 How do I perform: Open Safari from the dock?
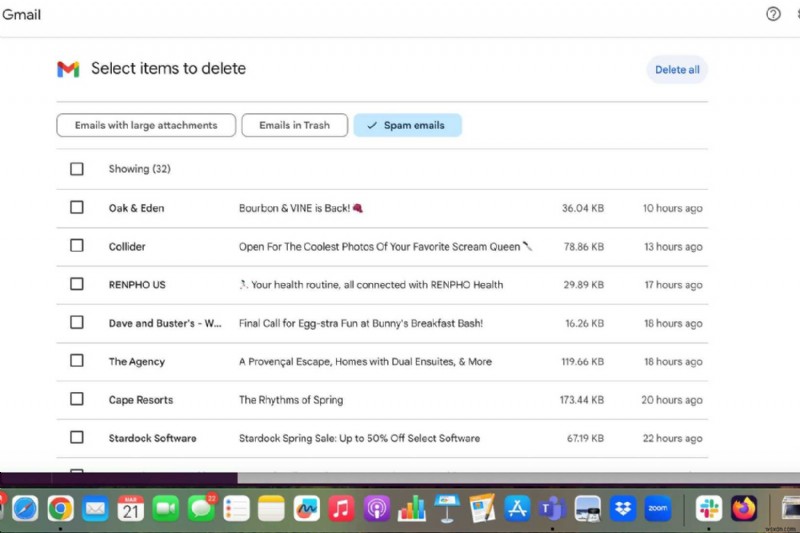pyautogui.click(x=25, y=509)
